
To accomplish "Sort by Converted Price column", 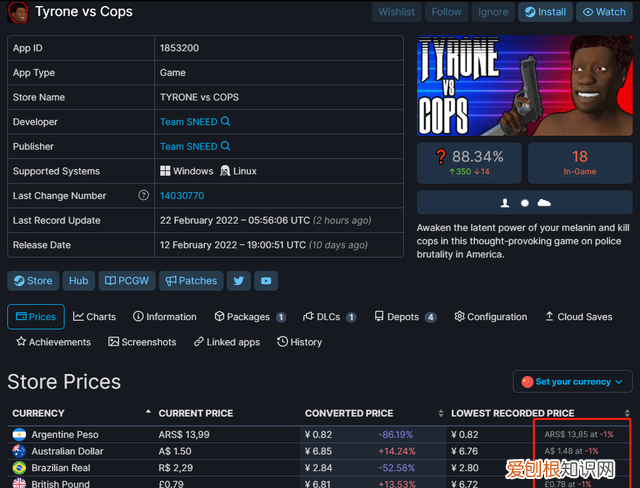I will [348, 413].
